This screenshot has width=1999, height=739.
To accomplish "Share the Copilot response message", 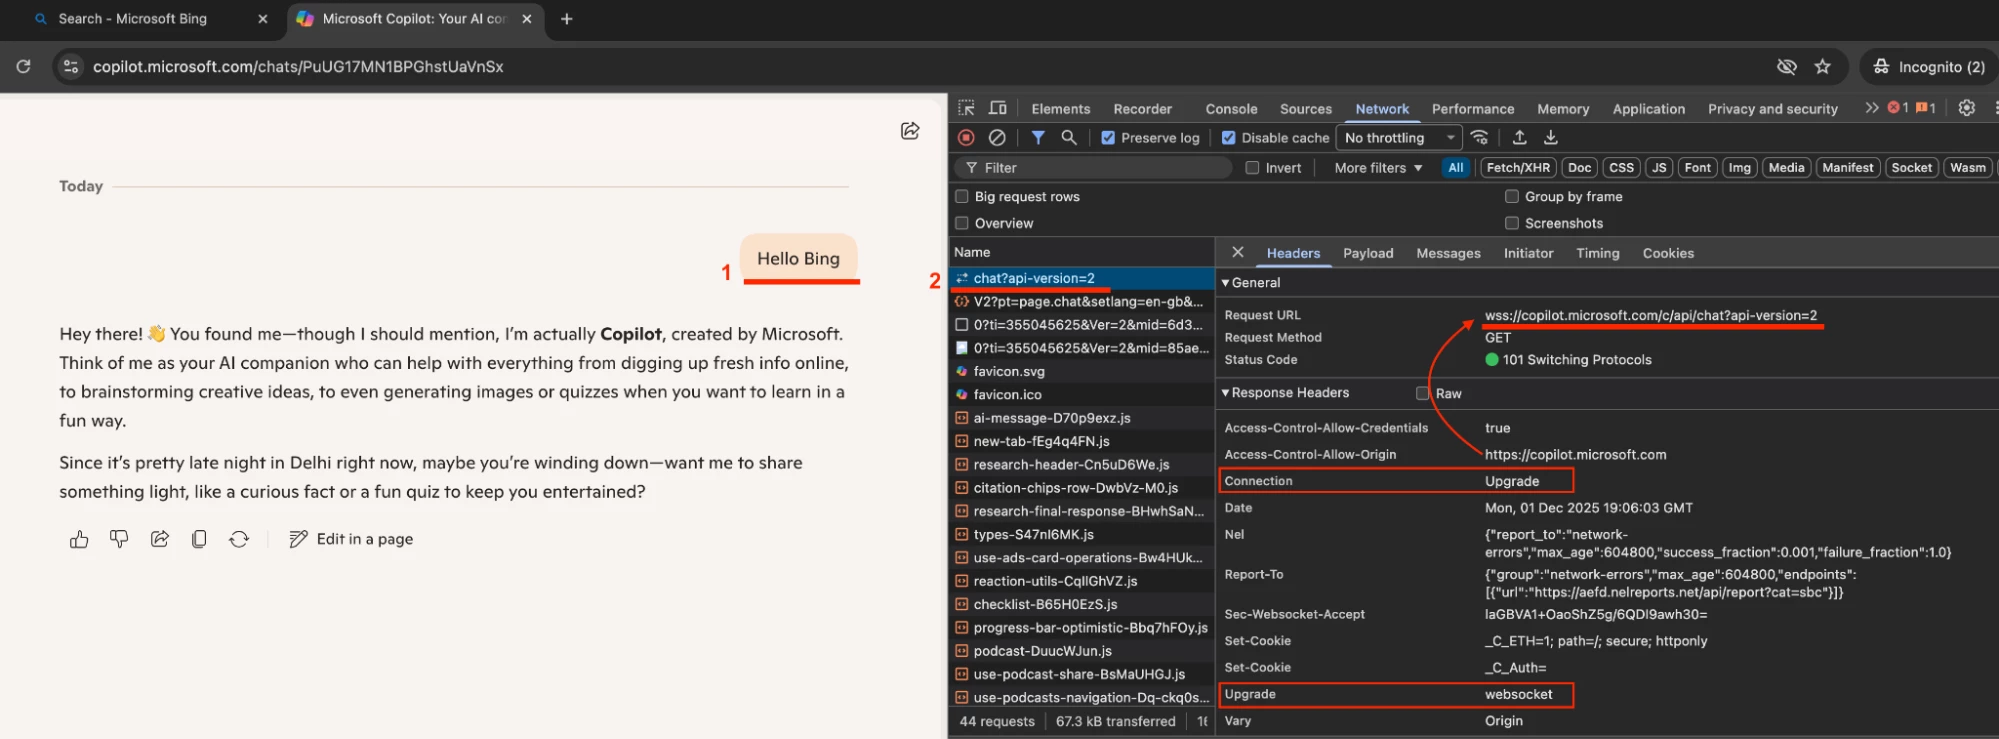I will coord(159,539).
